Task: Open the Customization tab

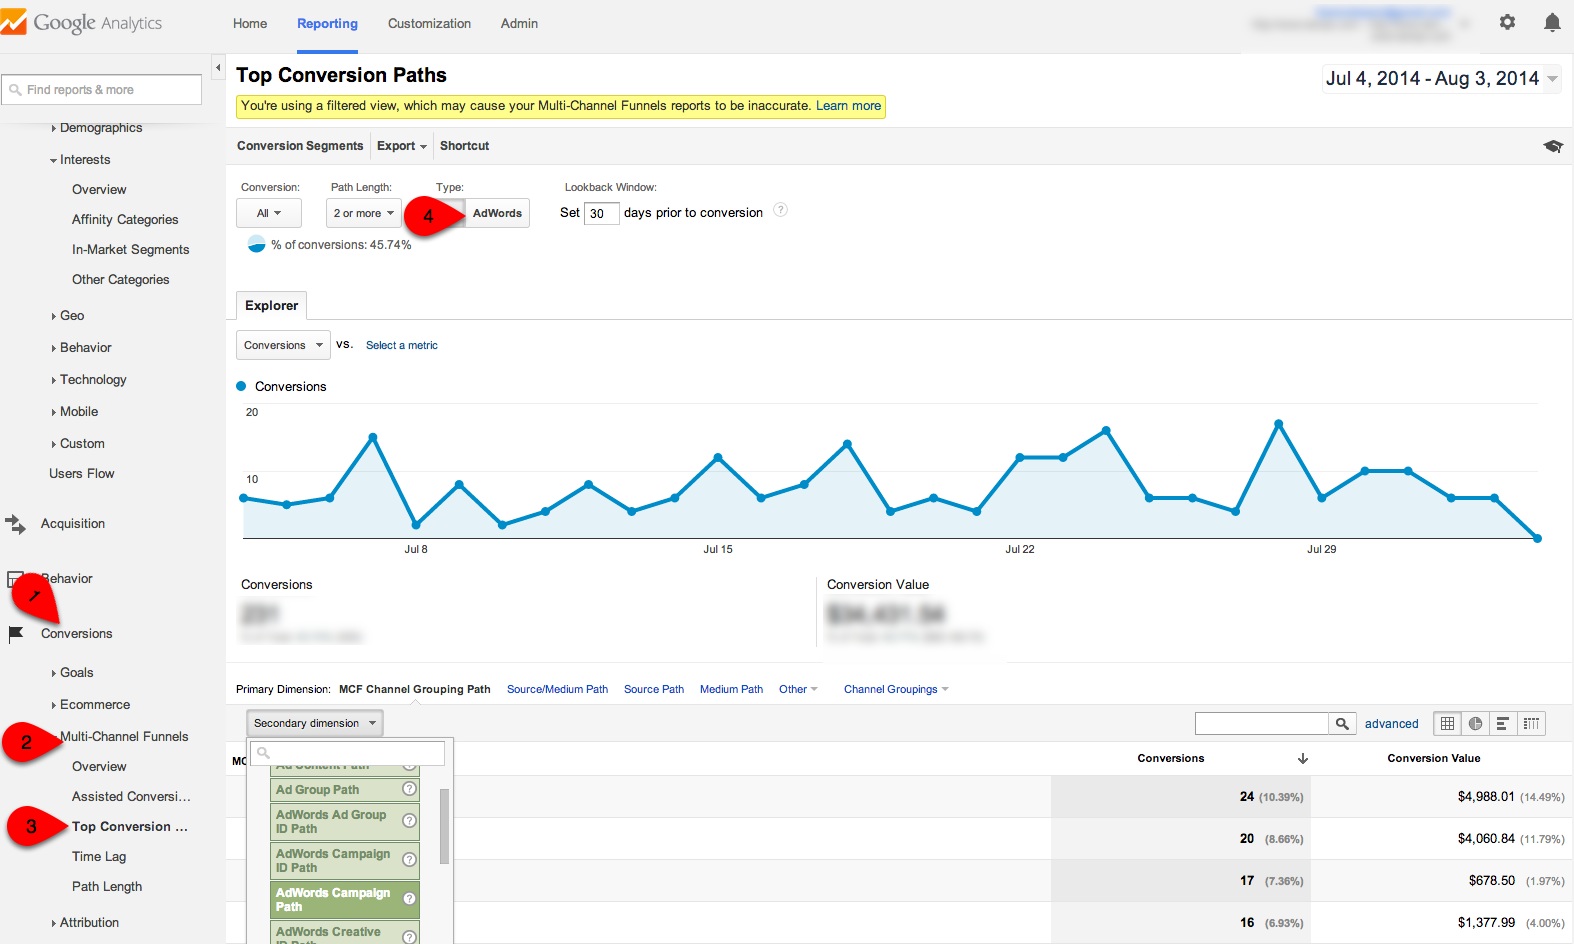Action: (x=429, y=23)
